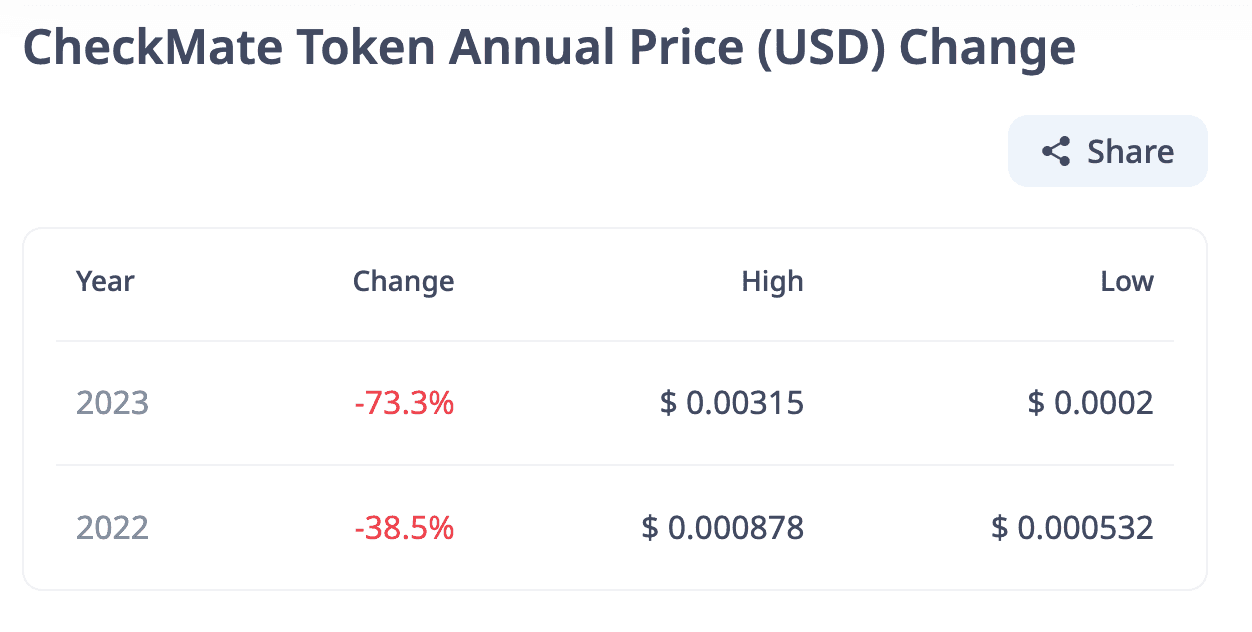The image size is (1252, 632).
Task: Click the -73.3% change value
Action: [404, 403]
